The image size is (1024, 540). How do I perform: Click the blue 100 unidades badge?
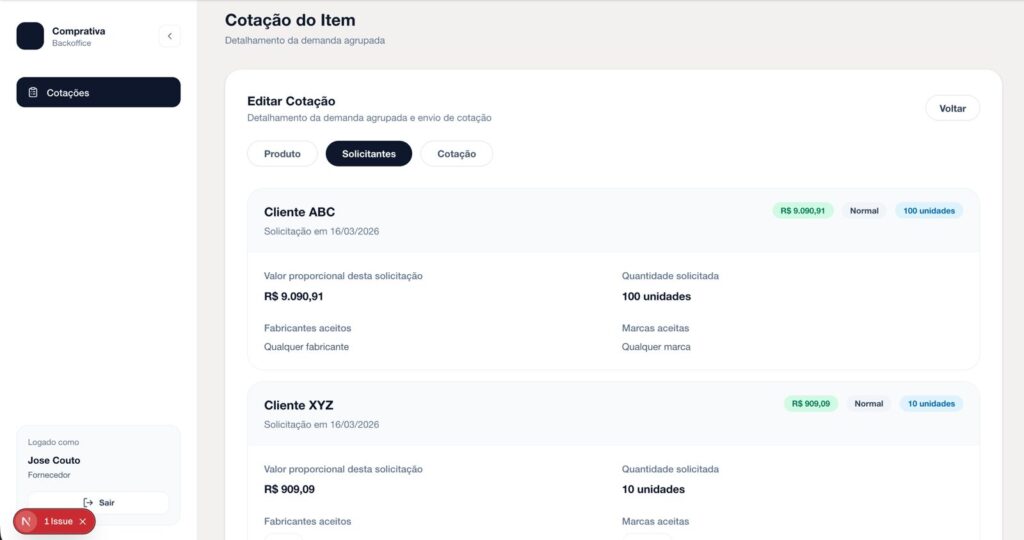[929, 211]
